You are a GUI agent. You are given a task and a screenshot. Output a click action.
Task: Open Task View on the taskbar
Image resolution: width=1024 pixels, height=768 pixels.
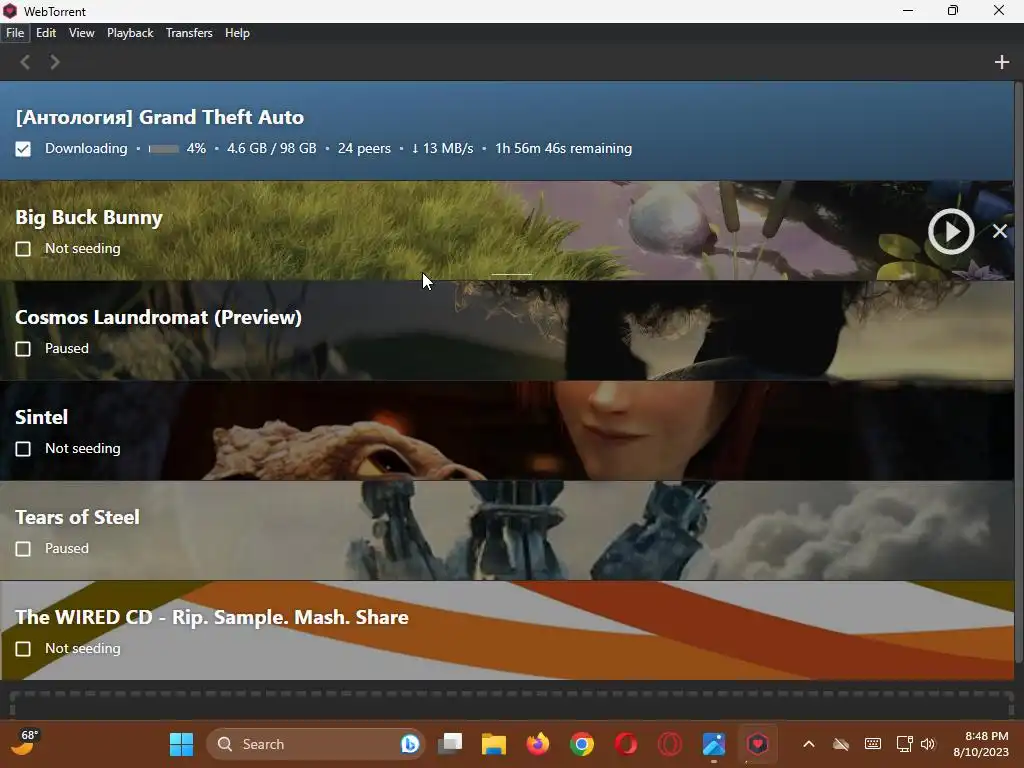(x=450, y=744)
